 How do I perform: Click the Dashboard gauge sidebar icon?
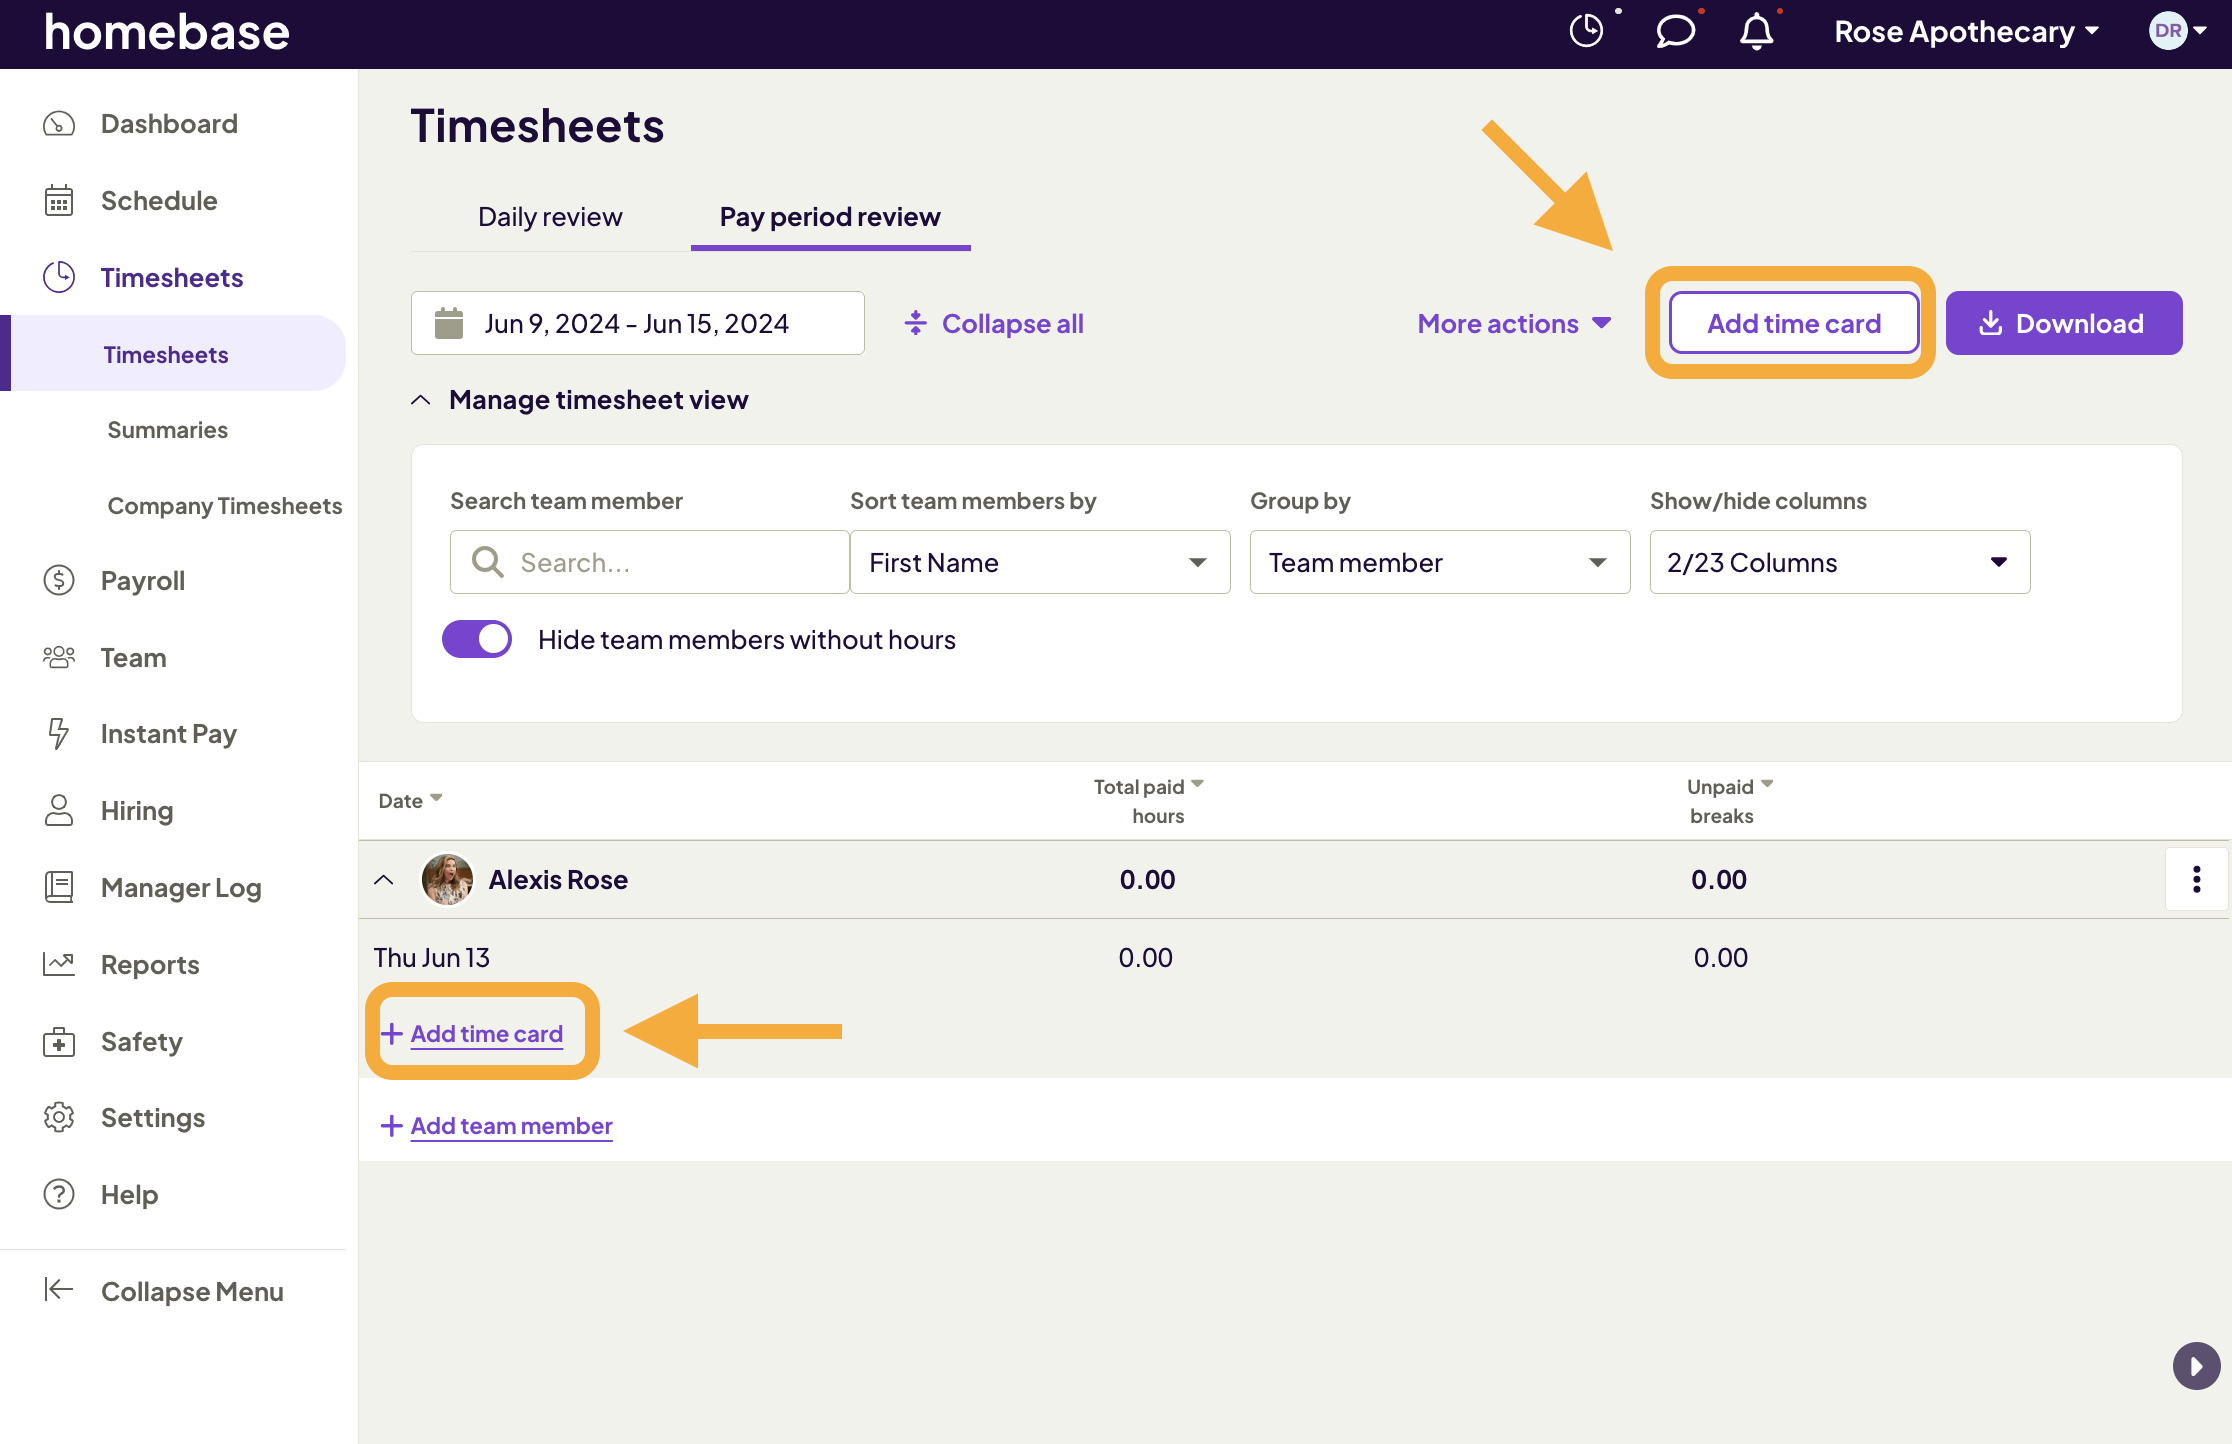tap(59, 124)
